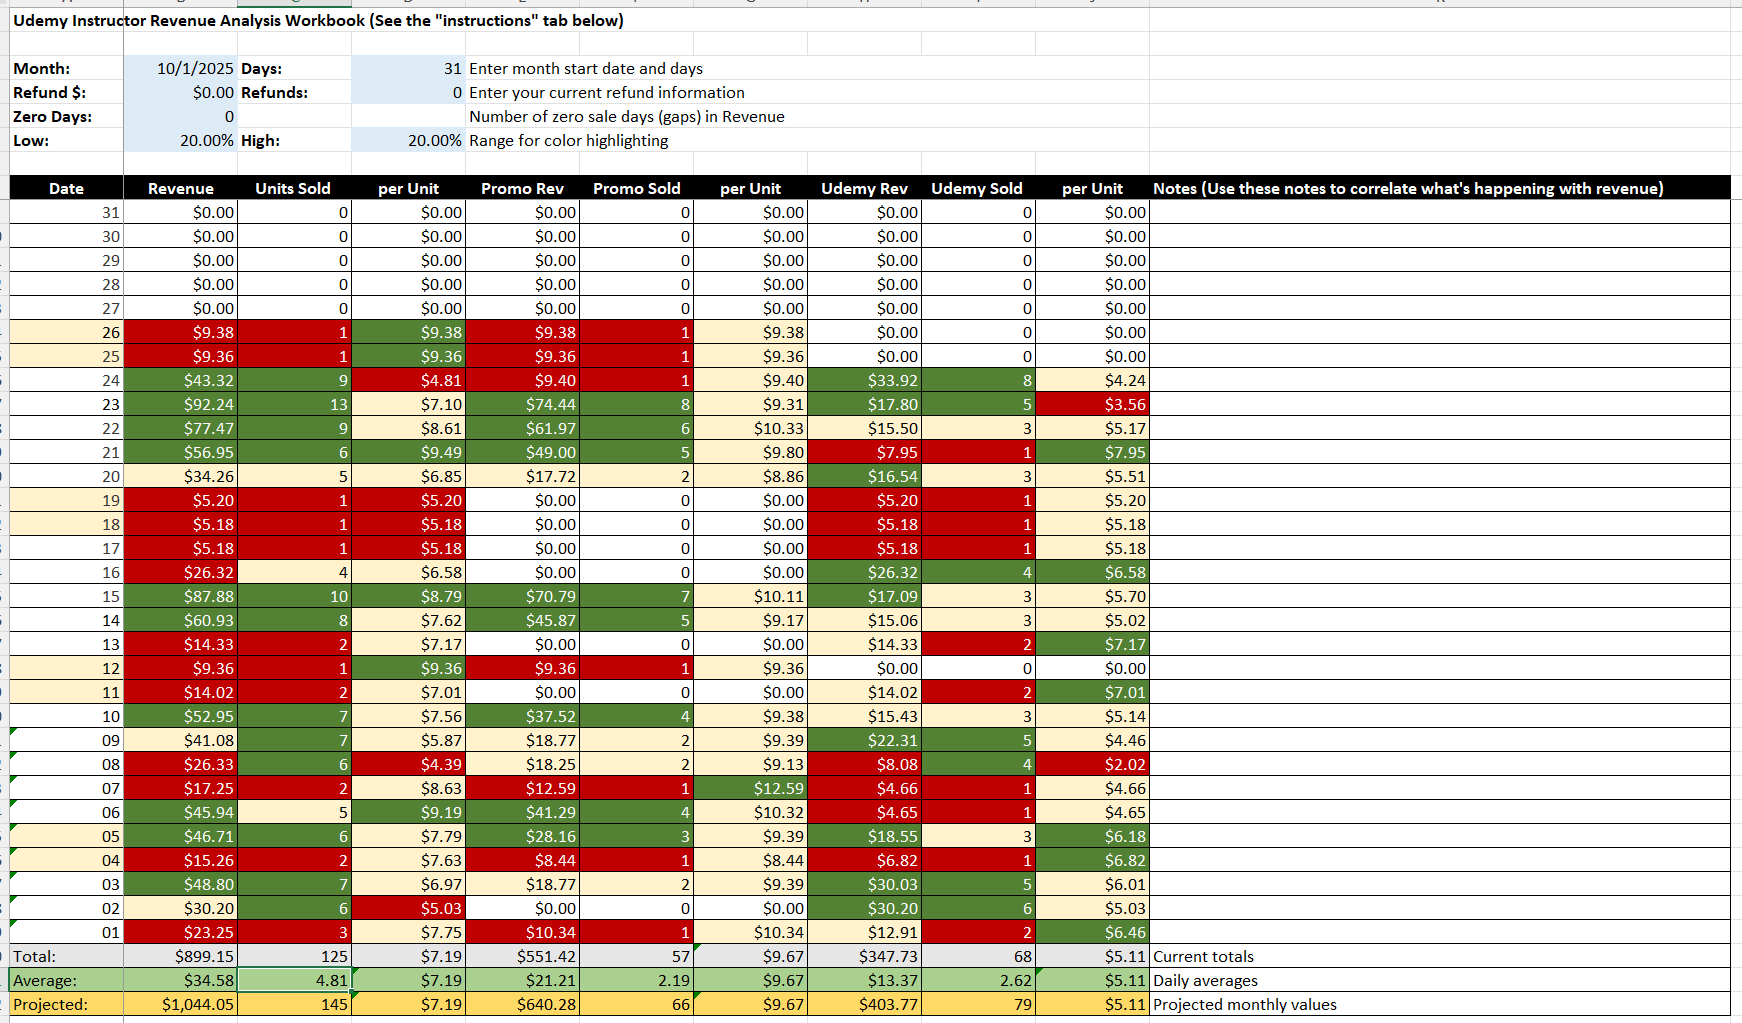The height and width of the screenshot is (1023, 1742).
Task: Click revenue cell $87.88 for day 15
Action: tap(180, 596)
